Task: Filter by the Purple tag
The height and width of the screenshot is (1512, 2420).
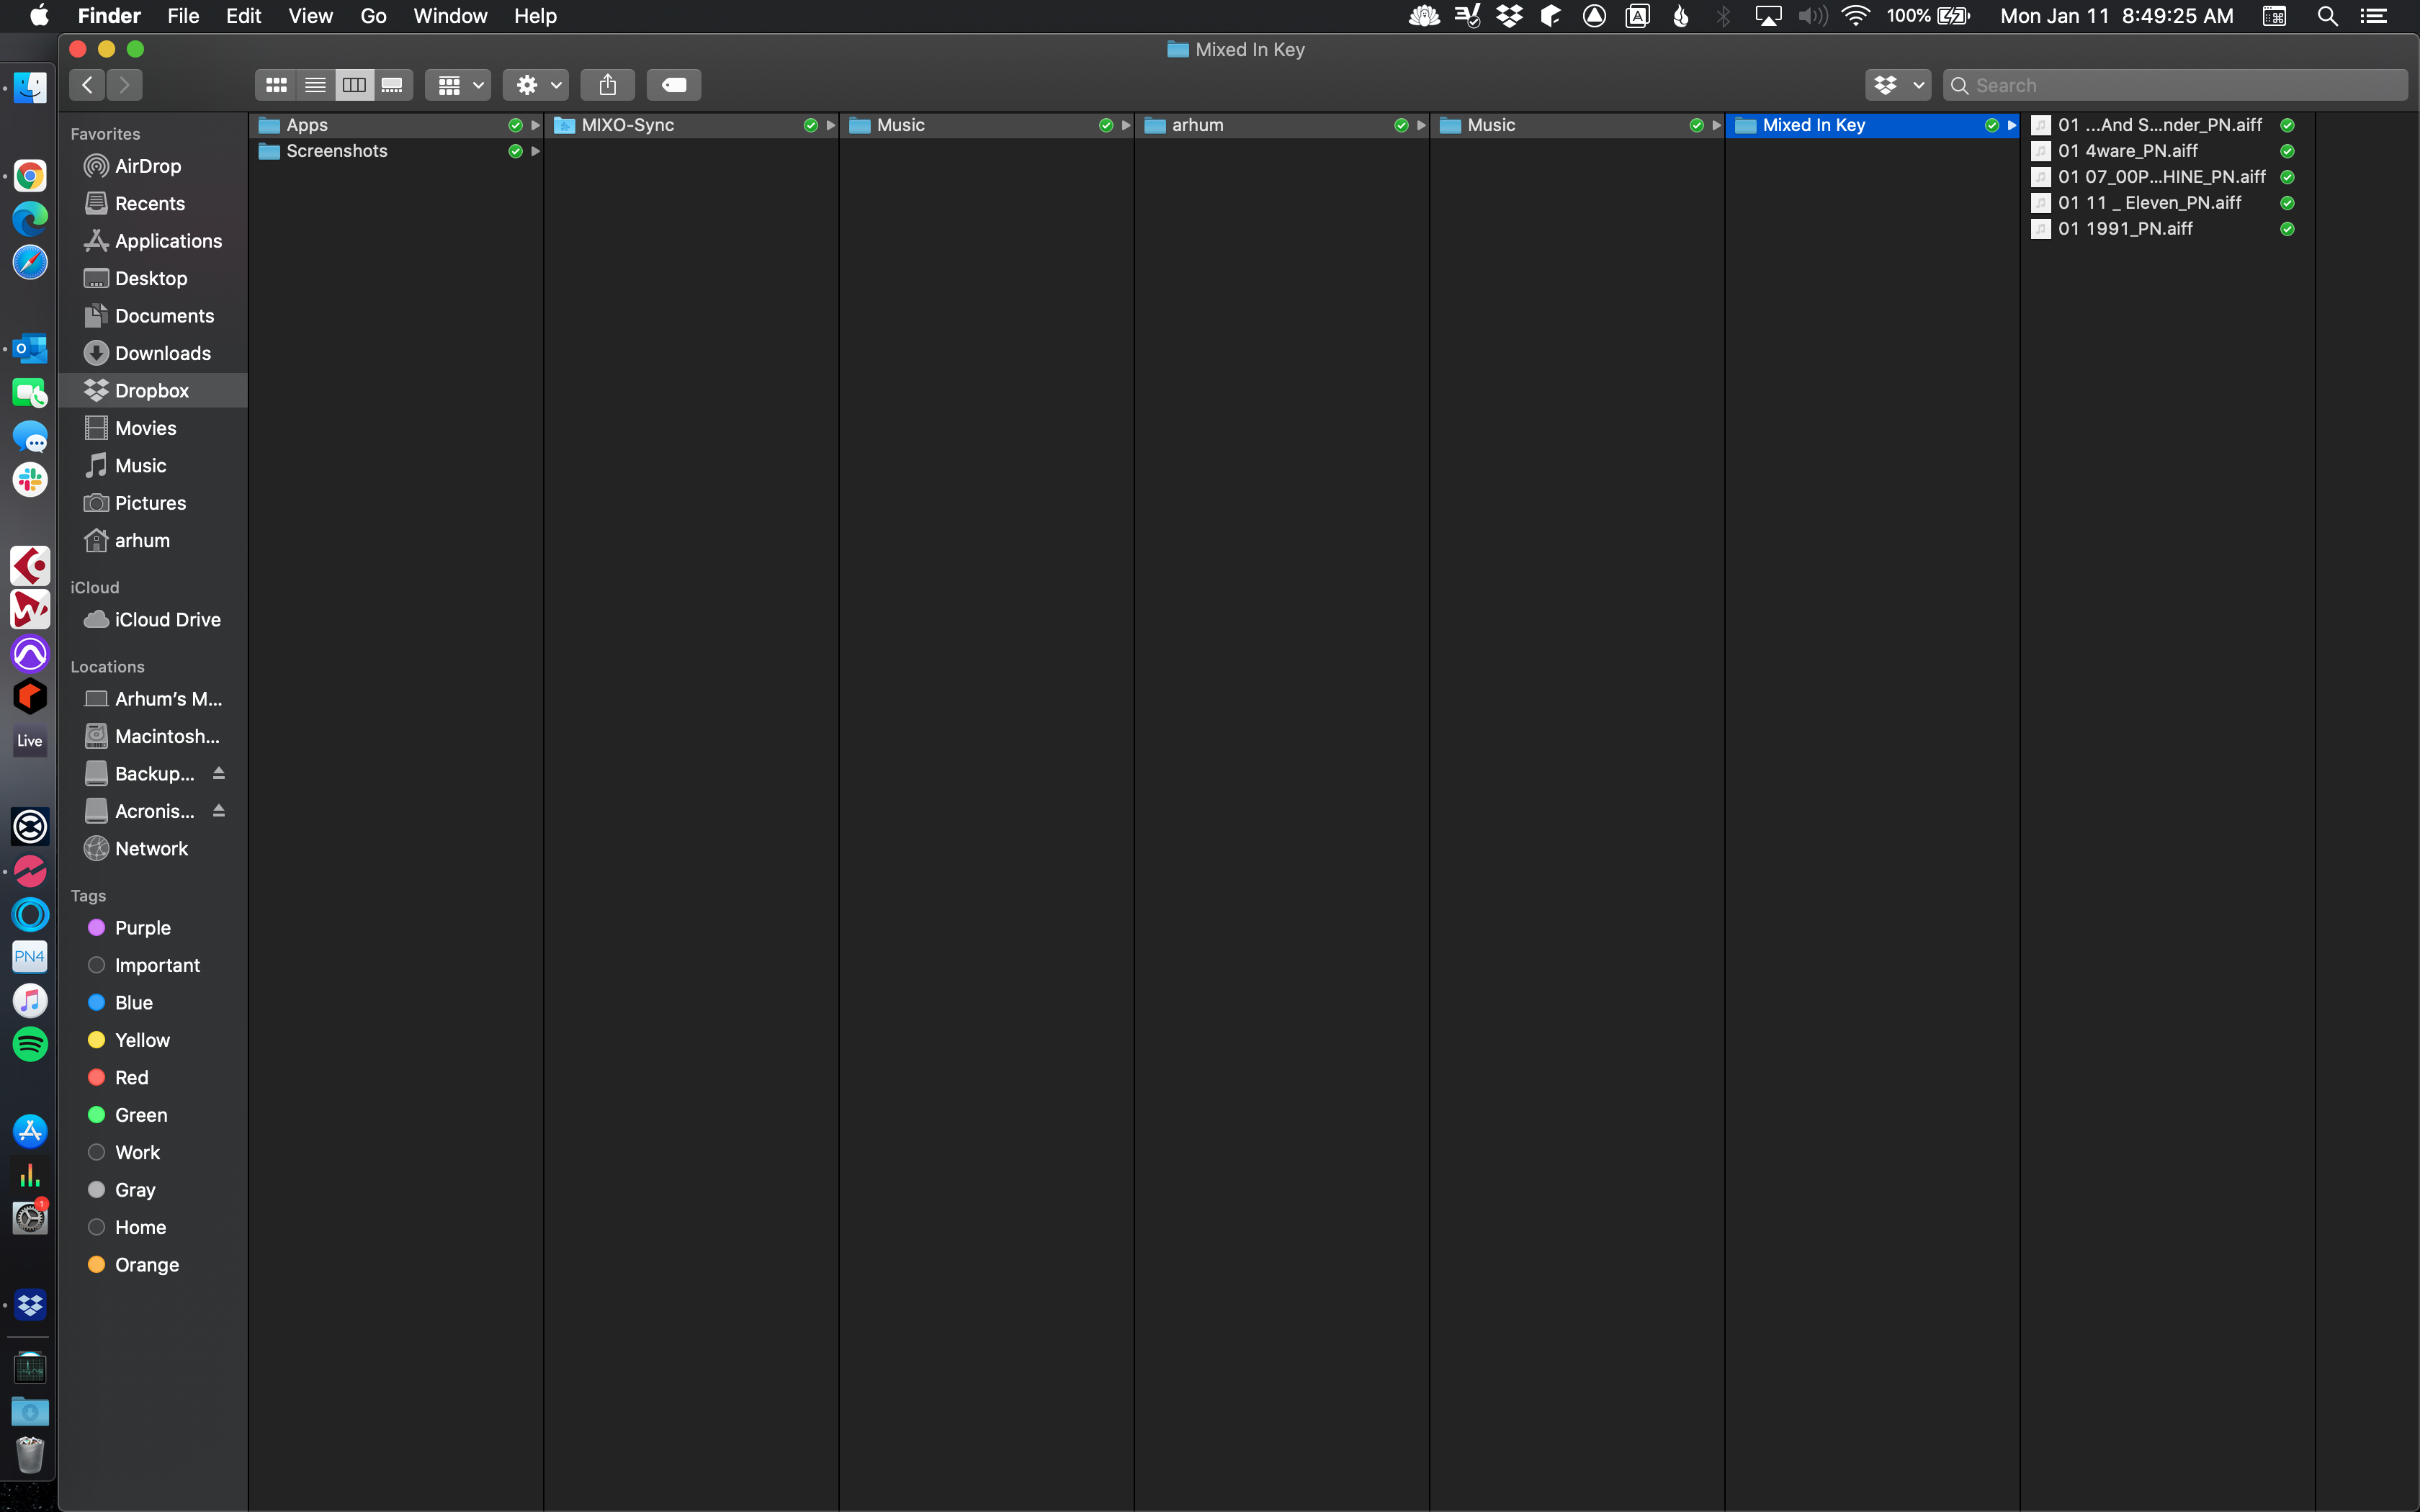Action: click(x=142, y=928)
